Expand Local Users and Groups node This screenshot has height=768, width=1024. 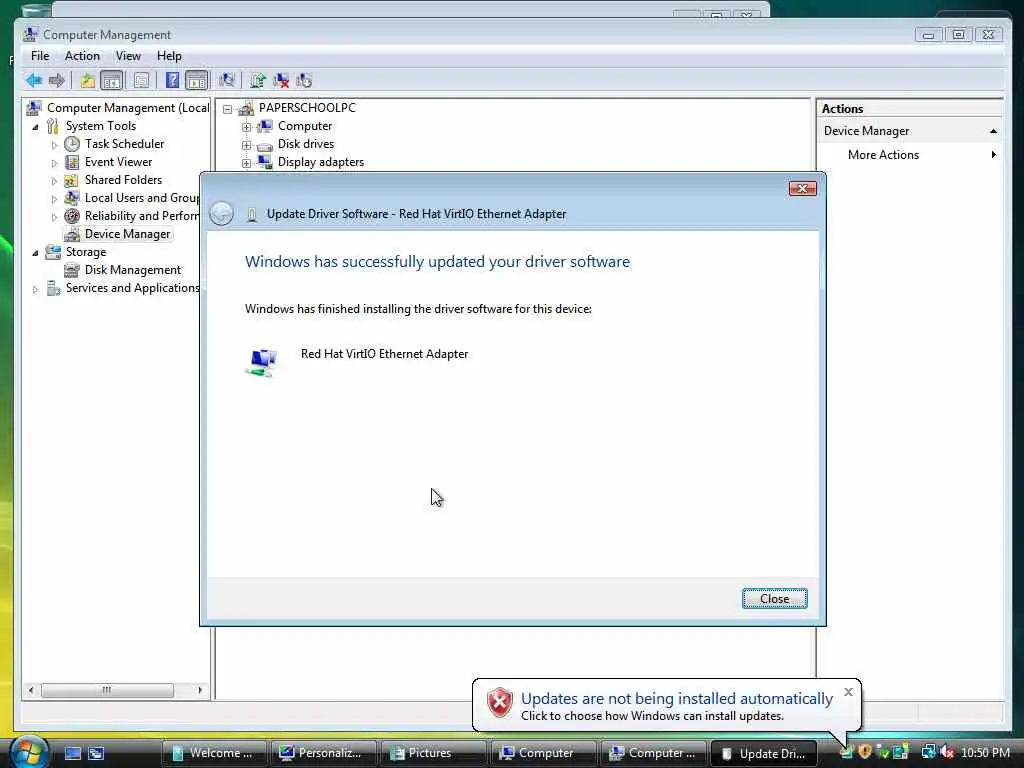tap(54, 199)
